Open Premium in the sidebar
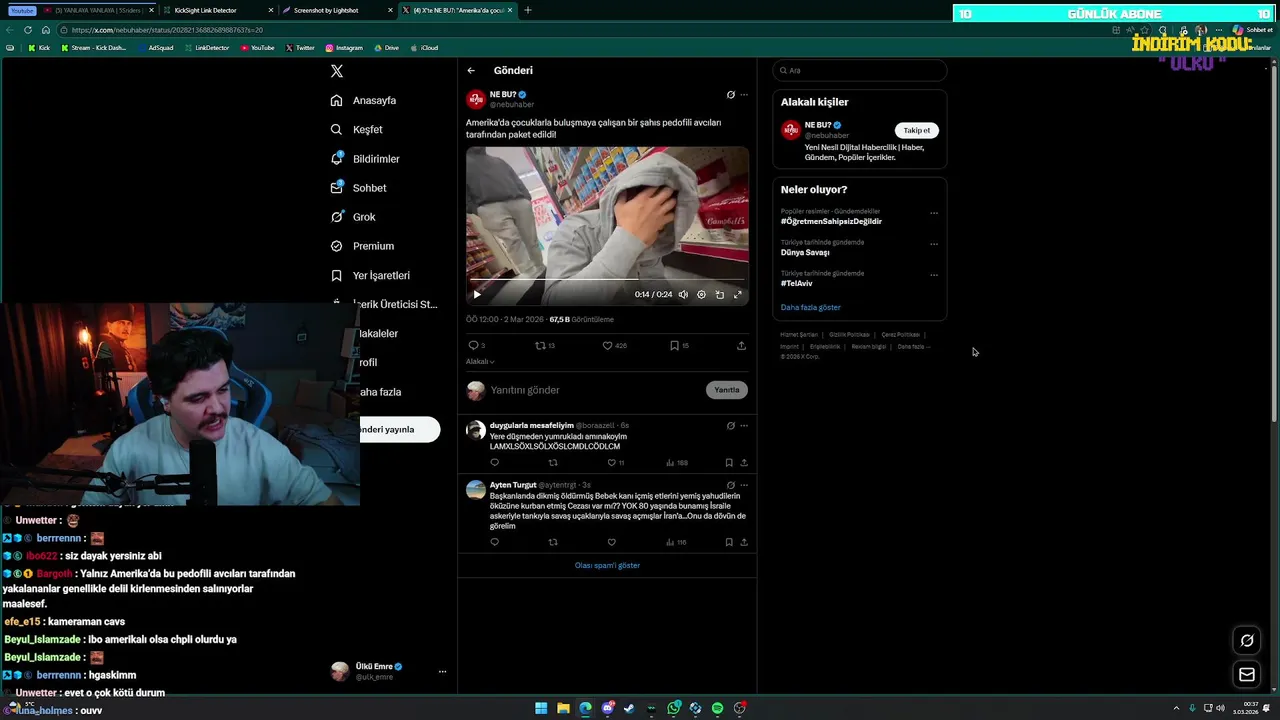Viewport: 1280px width, 720px height. tap(362, 246)
